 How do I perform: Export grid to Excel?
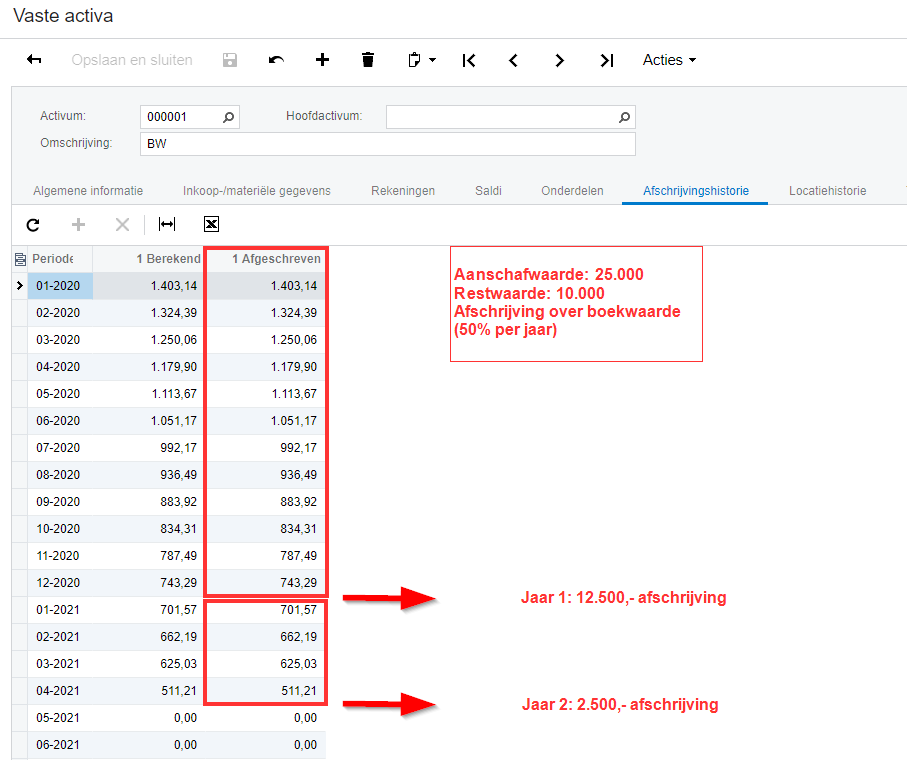(x=211, y=225)
